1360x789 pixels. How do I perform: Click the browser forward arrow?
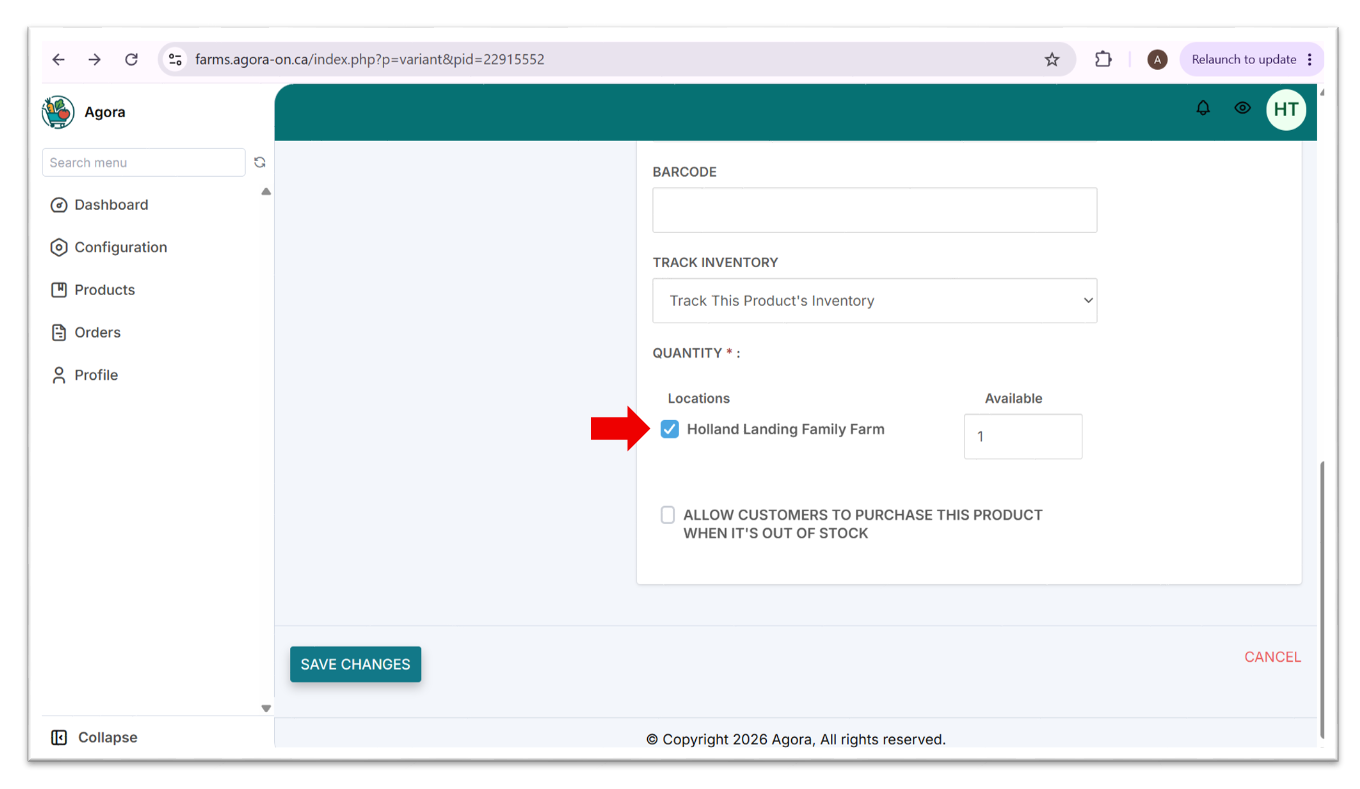point(94,59)
